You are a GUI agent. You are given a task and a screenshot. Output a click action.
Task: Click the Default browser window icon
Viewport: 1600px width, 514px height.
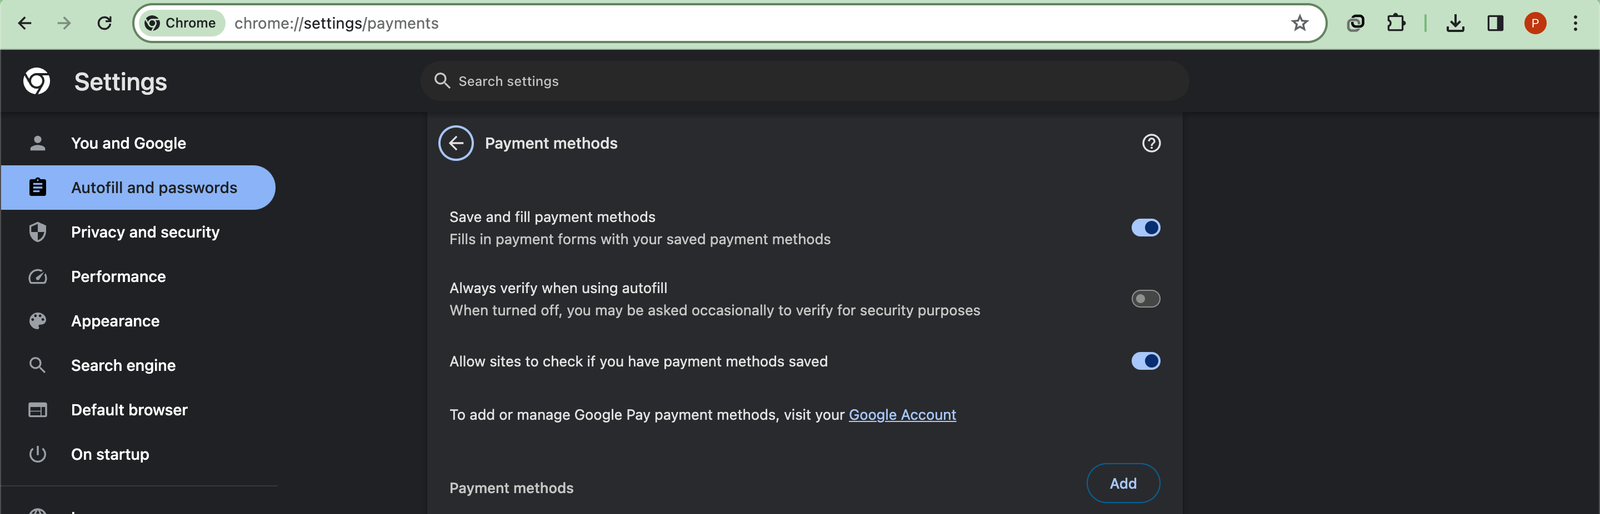[38, 410]
